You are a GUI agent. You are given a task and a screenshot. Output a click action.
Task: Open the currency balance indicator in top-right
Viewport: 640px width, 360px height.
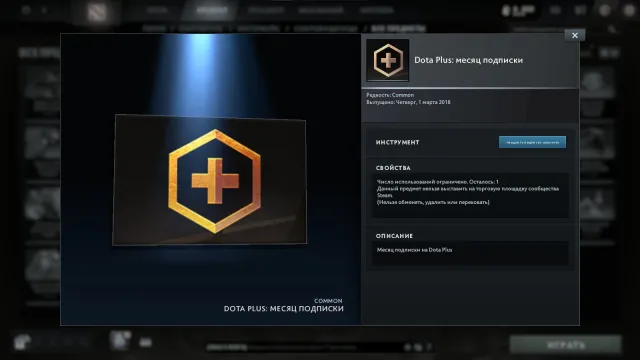tap(518, 11)
